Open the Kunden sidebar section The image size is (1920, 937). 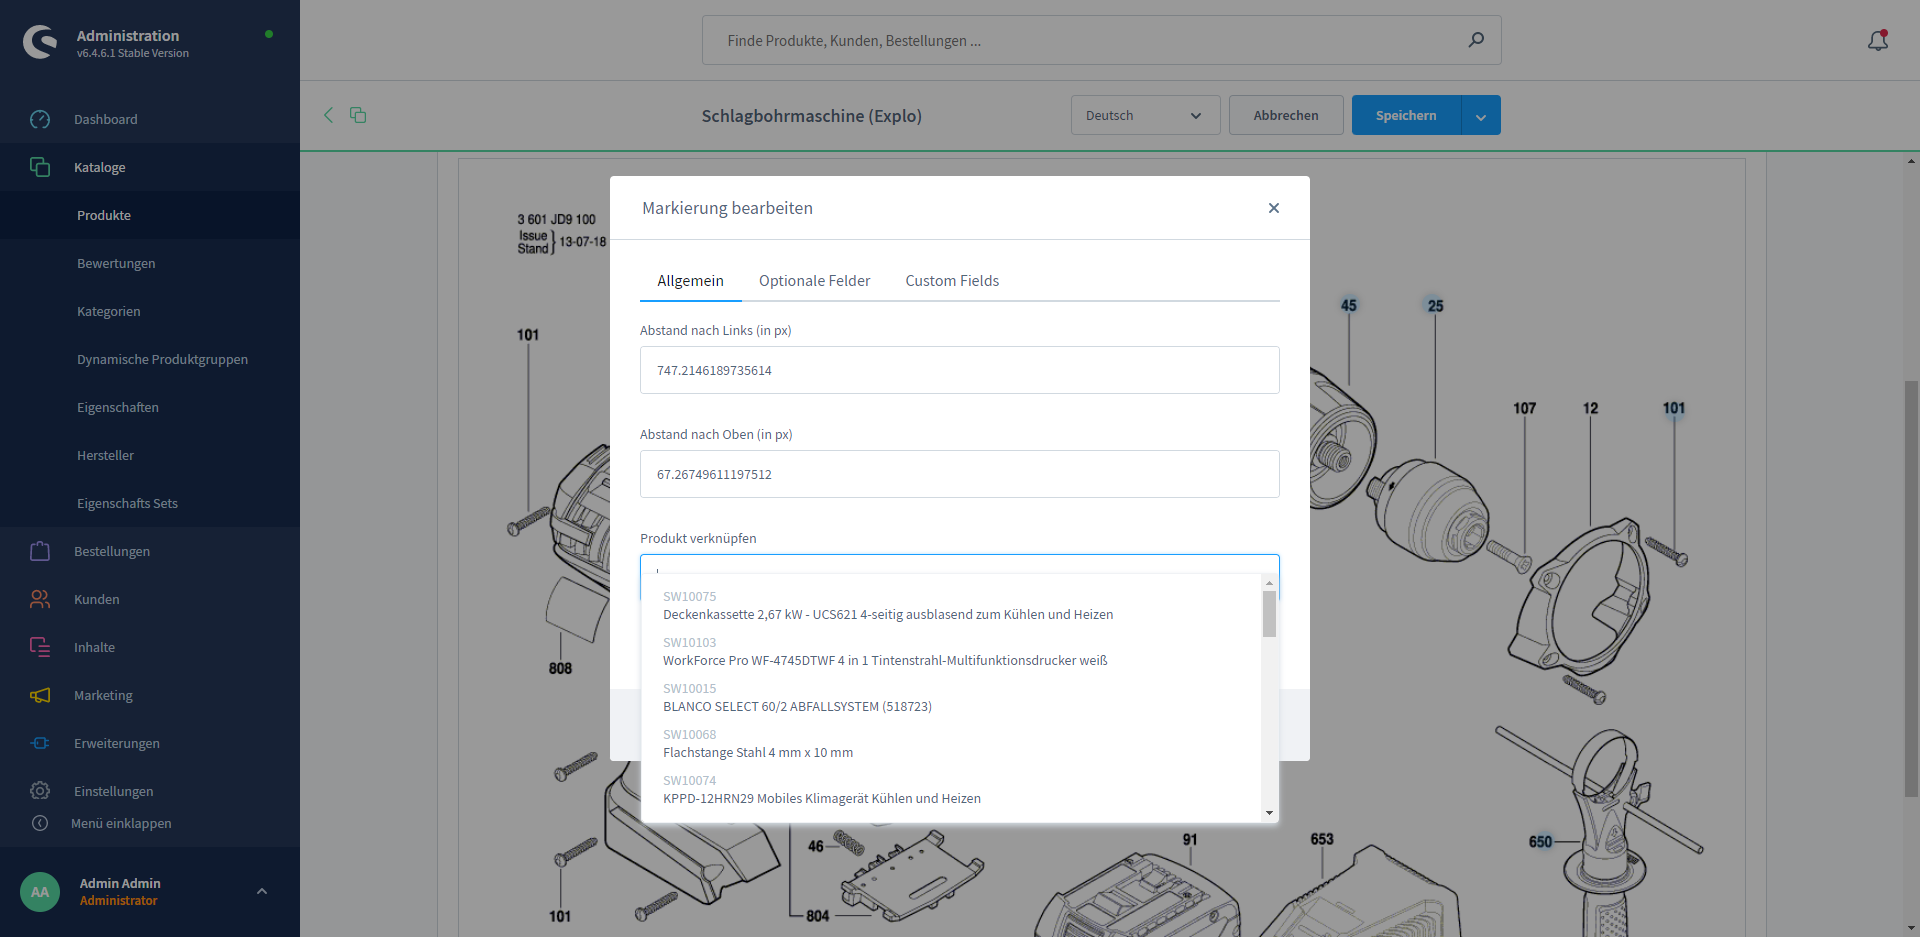click(96, 599)
